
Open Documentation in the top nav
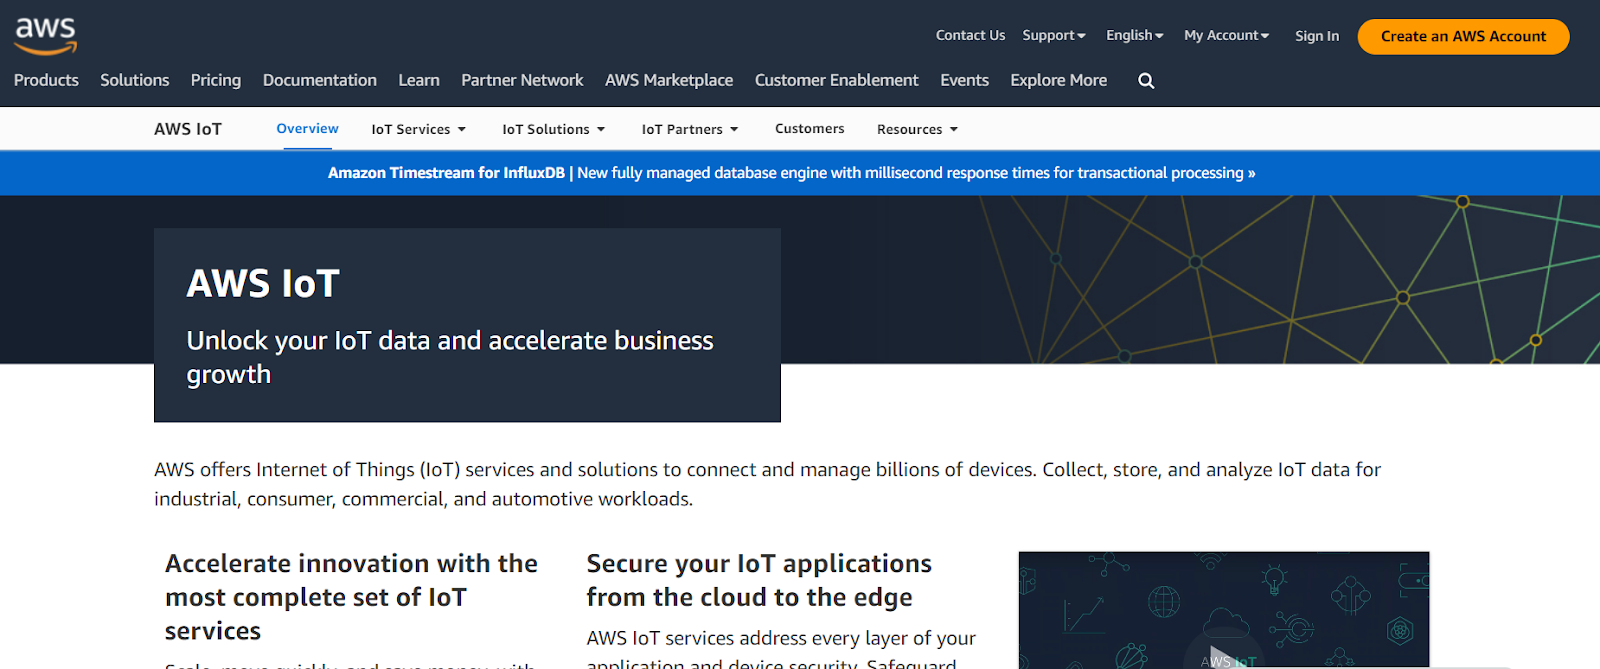pos(320,80)
